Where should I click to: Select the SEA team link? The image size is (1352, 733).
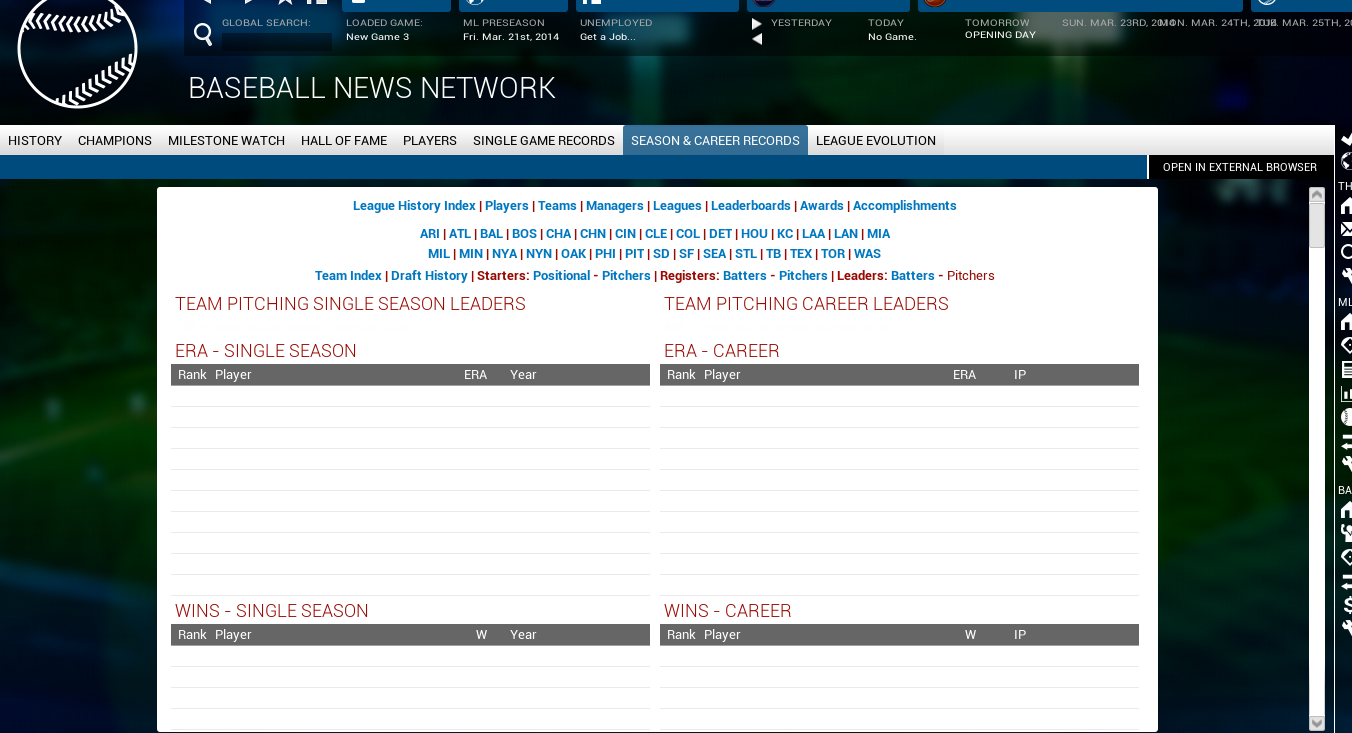click(715, 254)
